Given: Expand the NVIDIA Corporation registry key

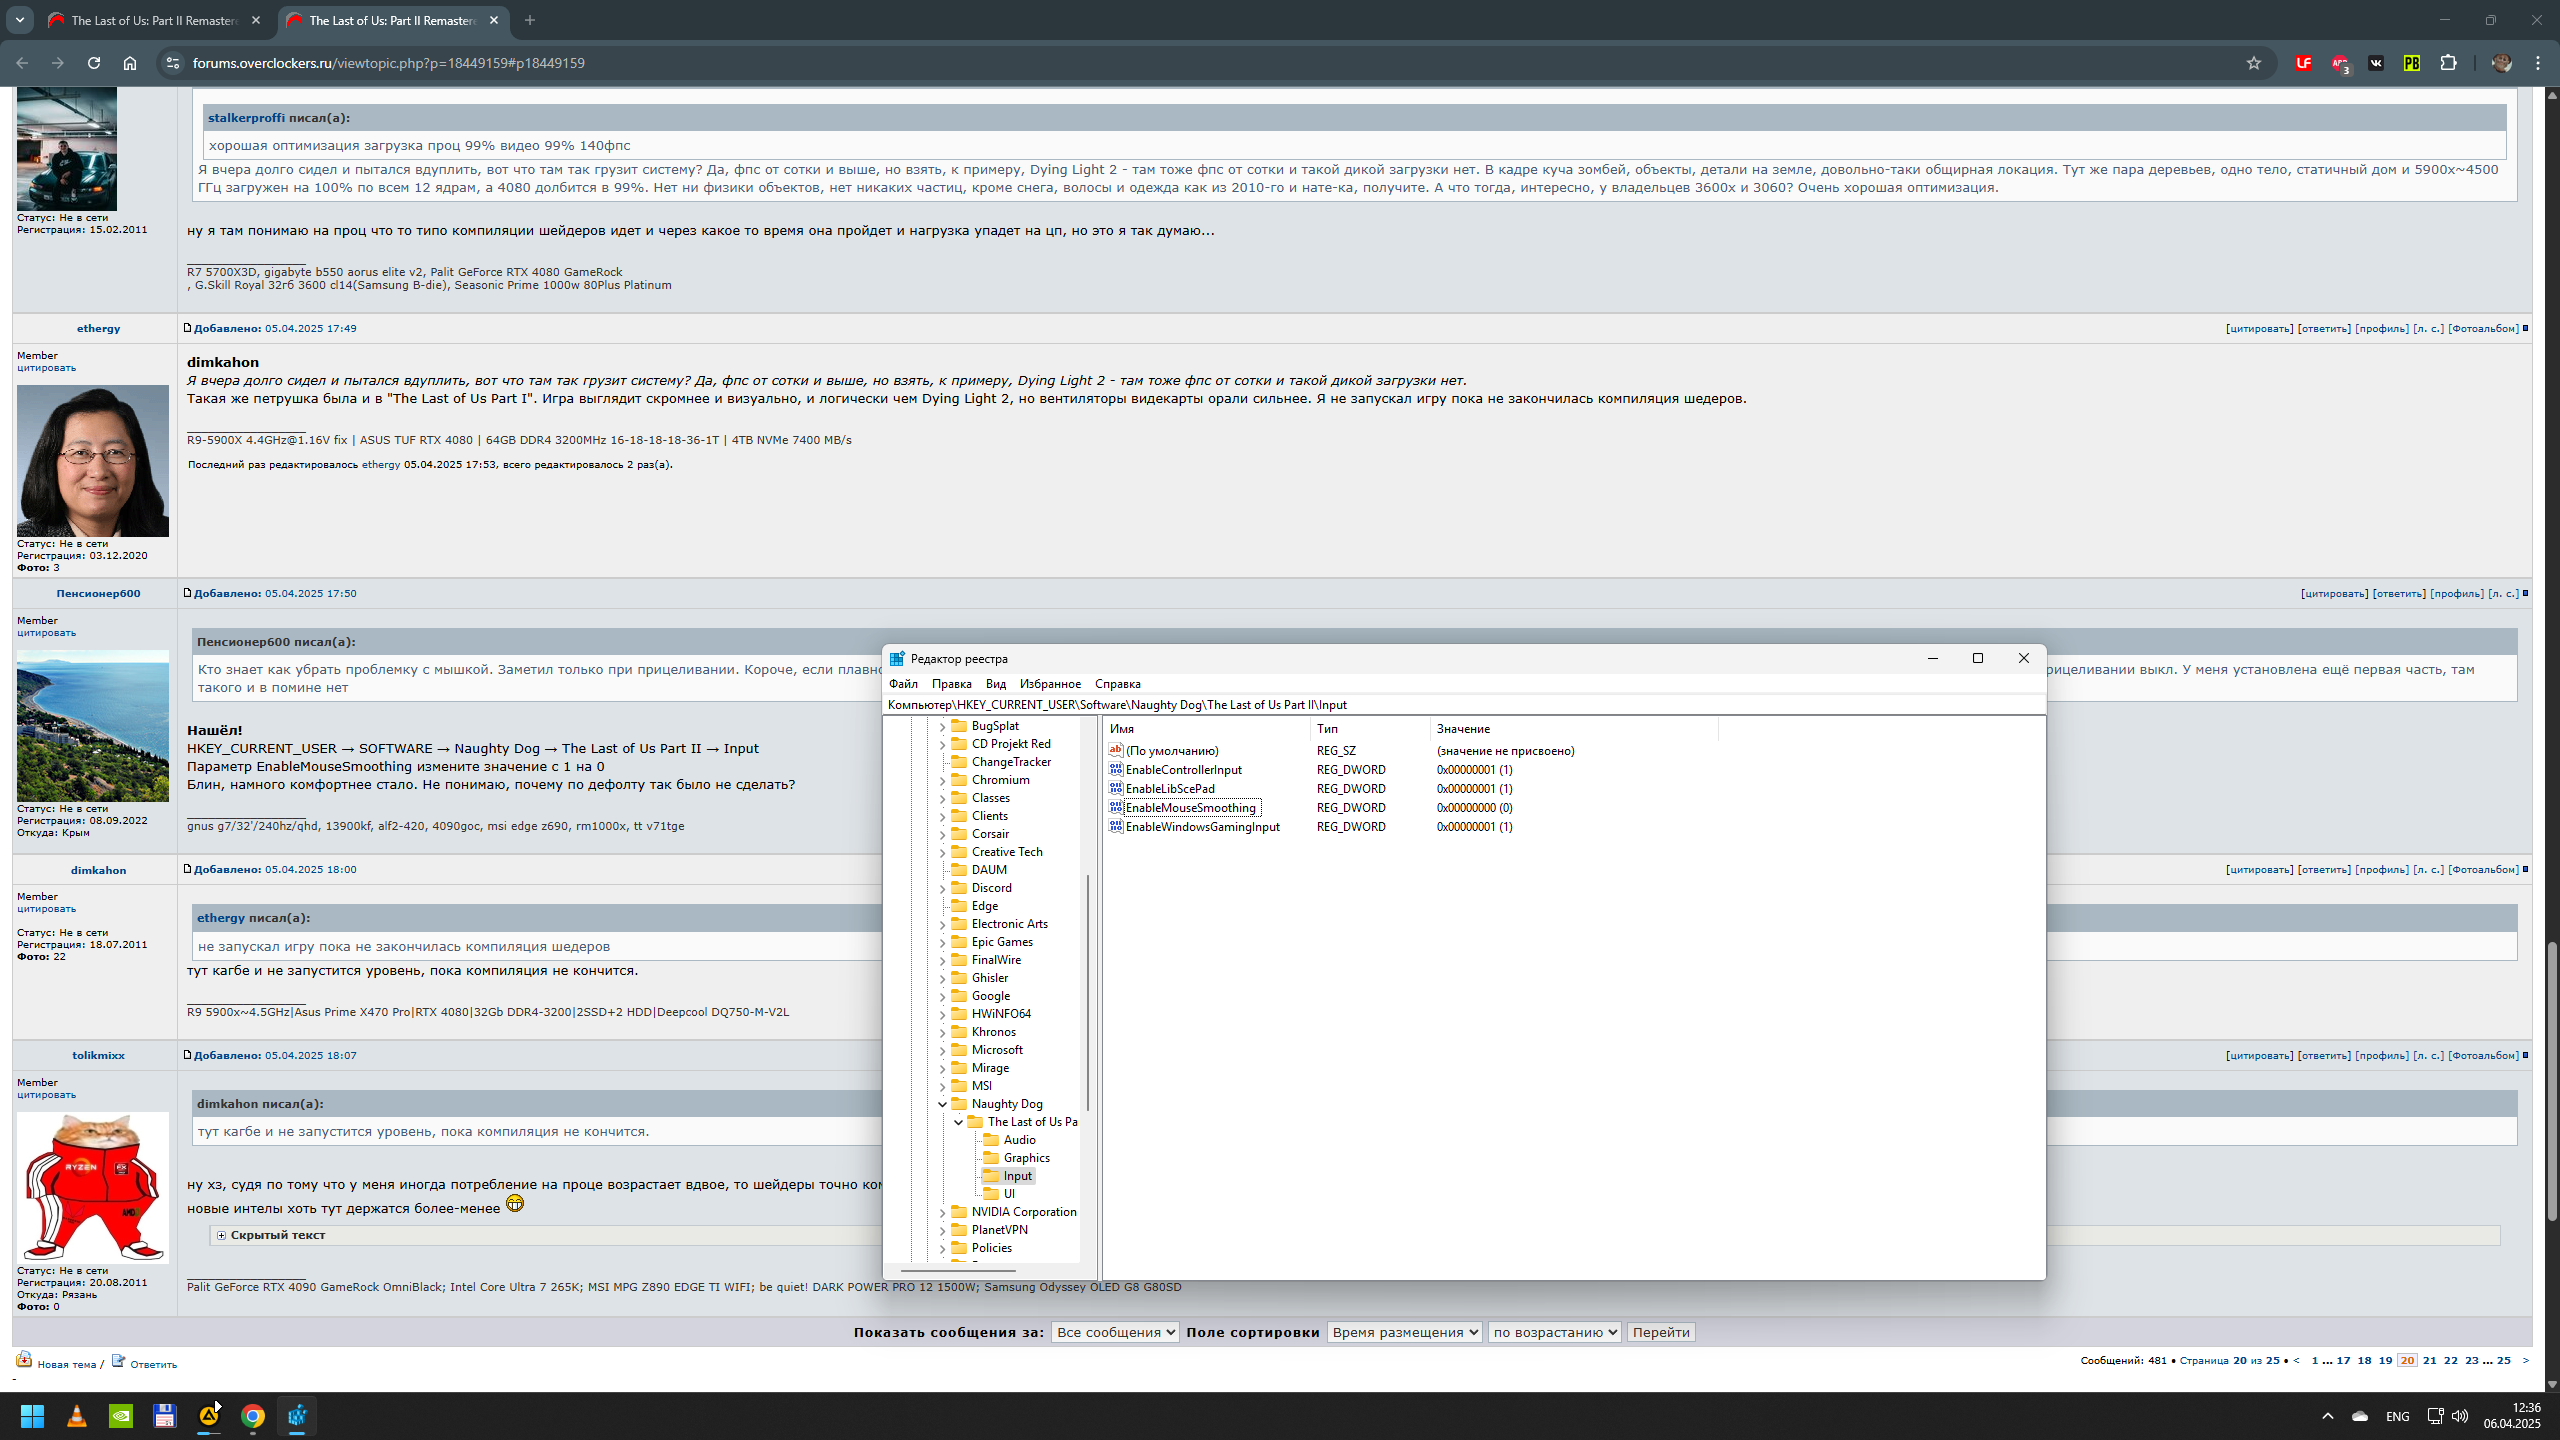Looking at the screenshot, I should (x=942, y=1212).
